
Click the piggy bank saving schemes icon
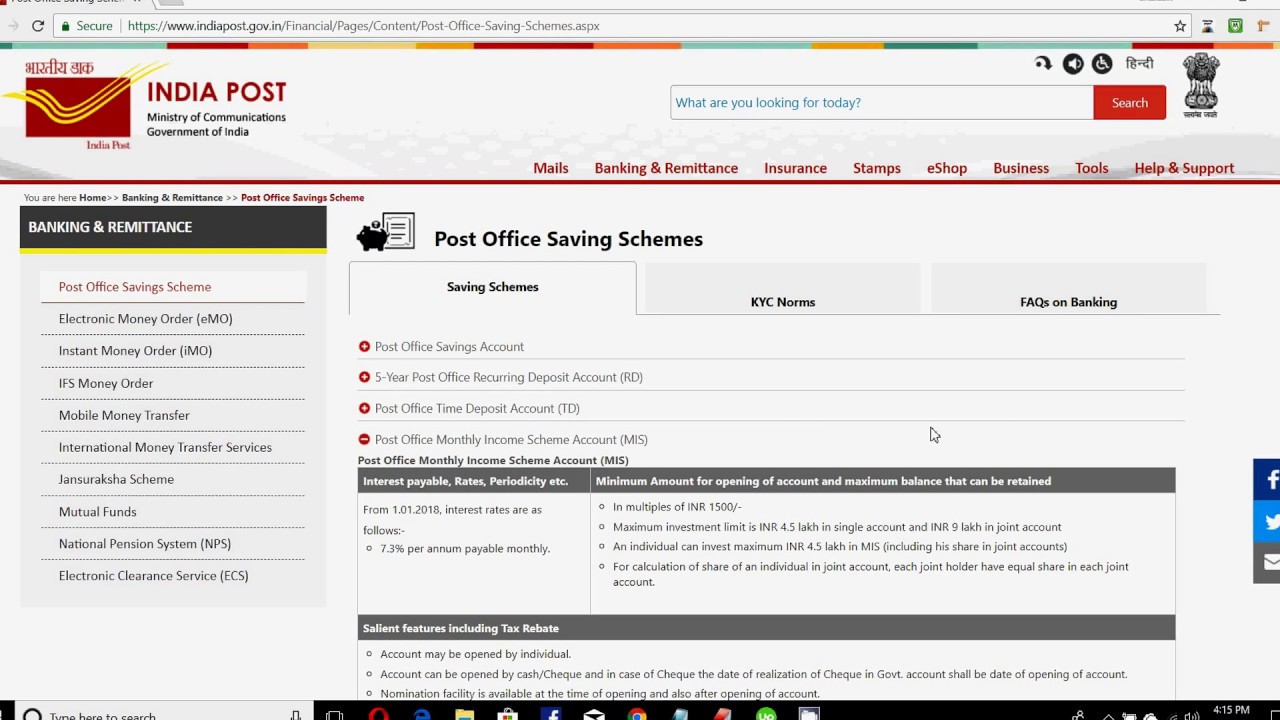click(x=386, y=232)
